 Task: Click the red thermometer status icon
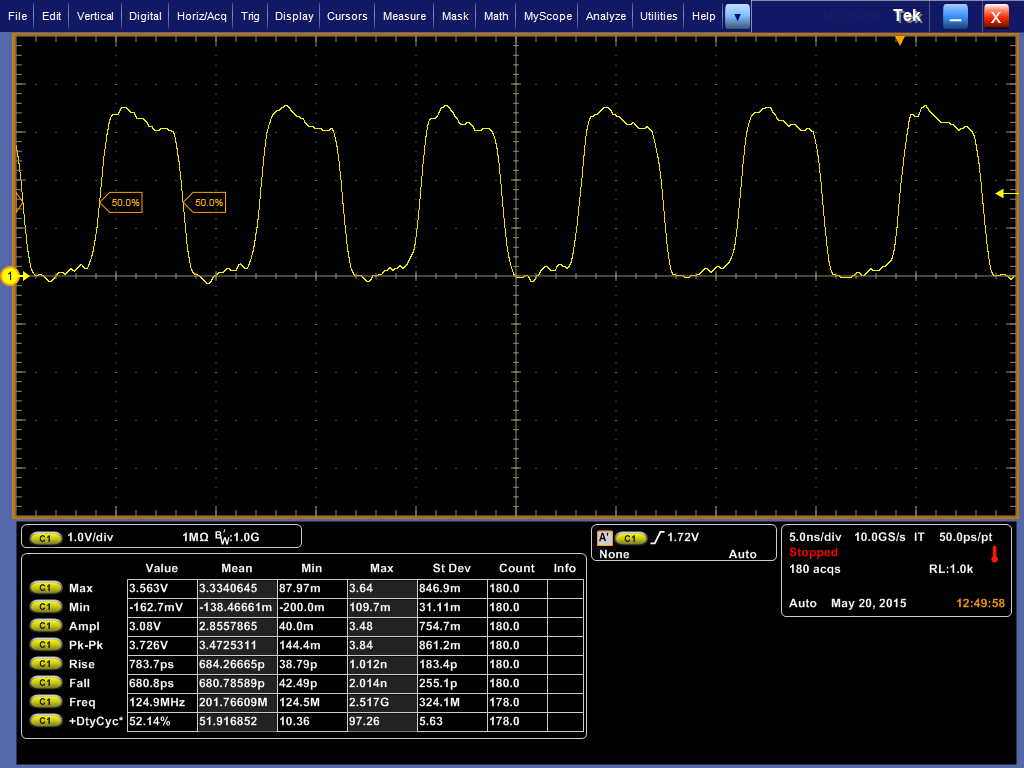click(994, 553)
